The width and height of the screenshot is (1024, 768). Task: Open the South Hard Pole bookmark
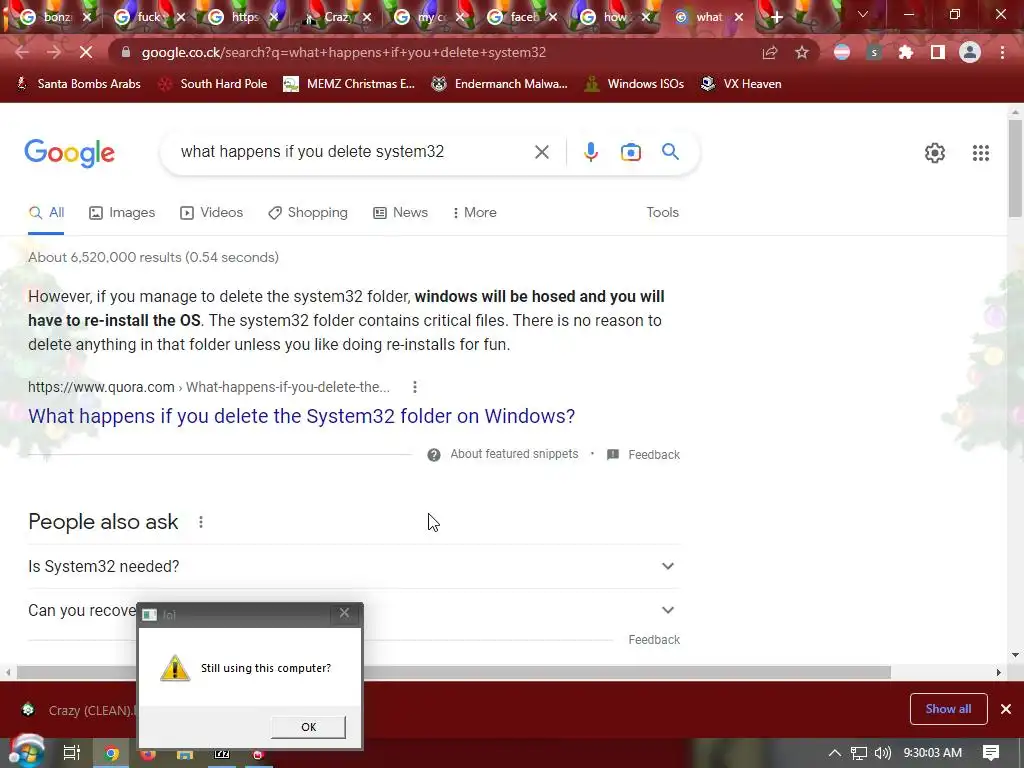click(213, 84)
